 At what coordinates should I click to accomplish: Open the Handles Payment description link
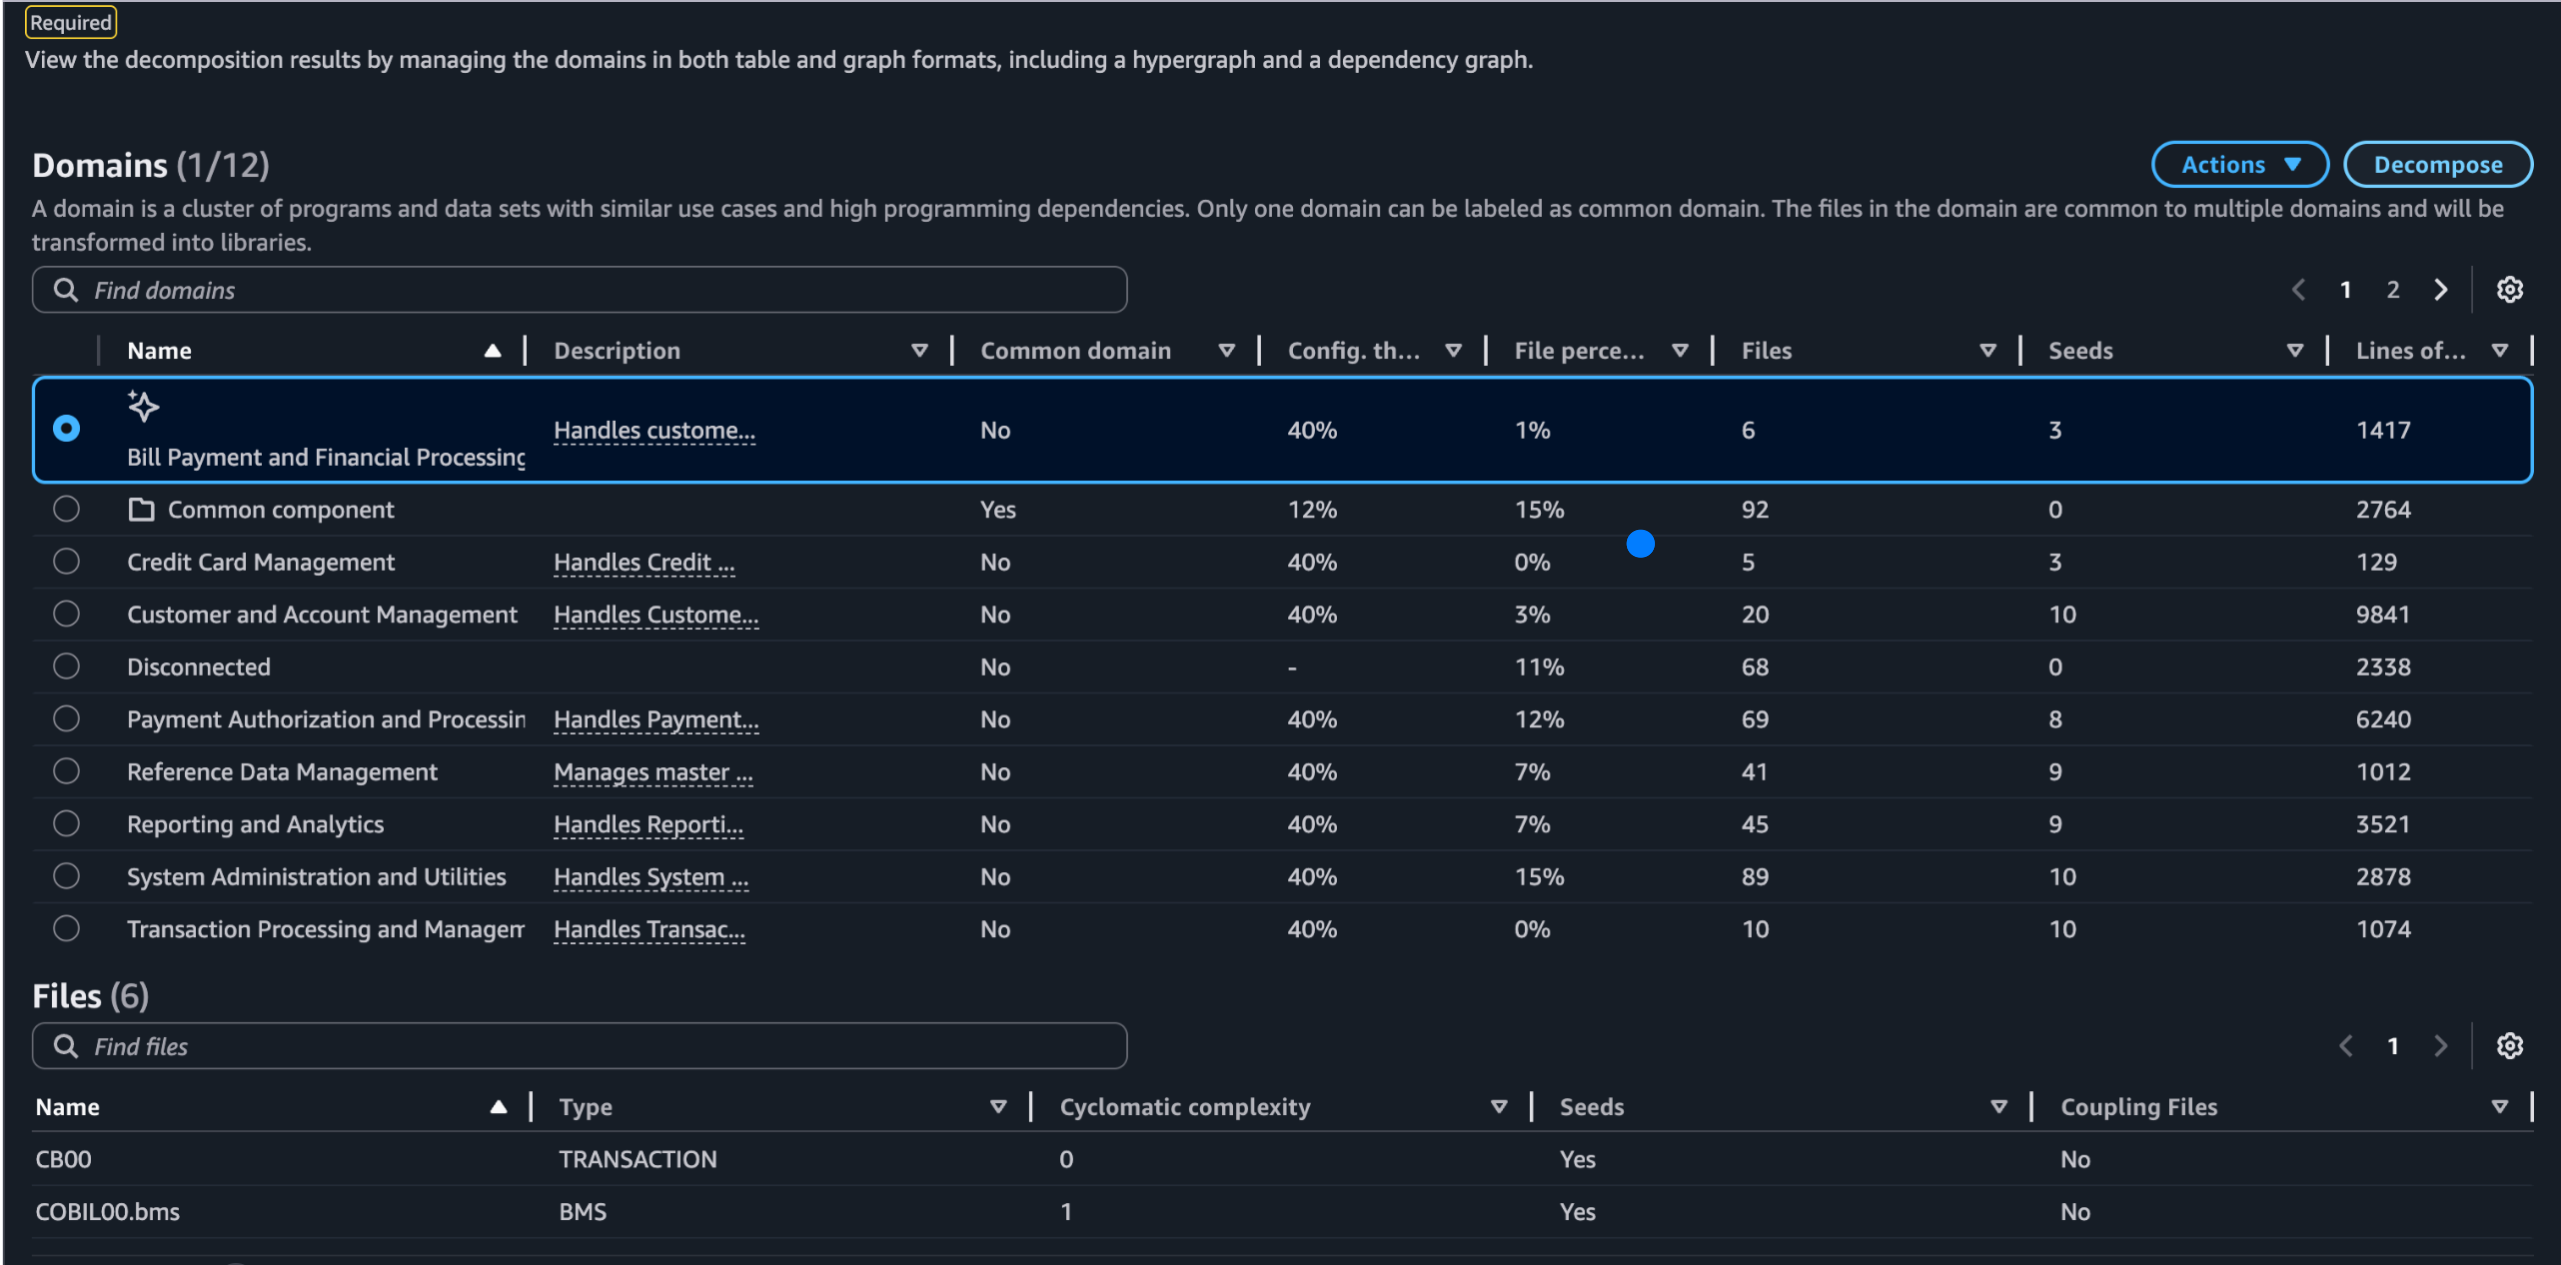(656, 720)
